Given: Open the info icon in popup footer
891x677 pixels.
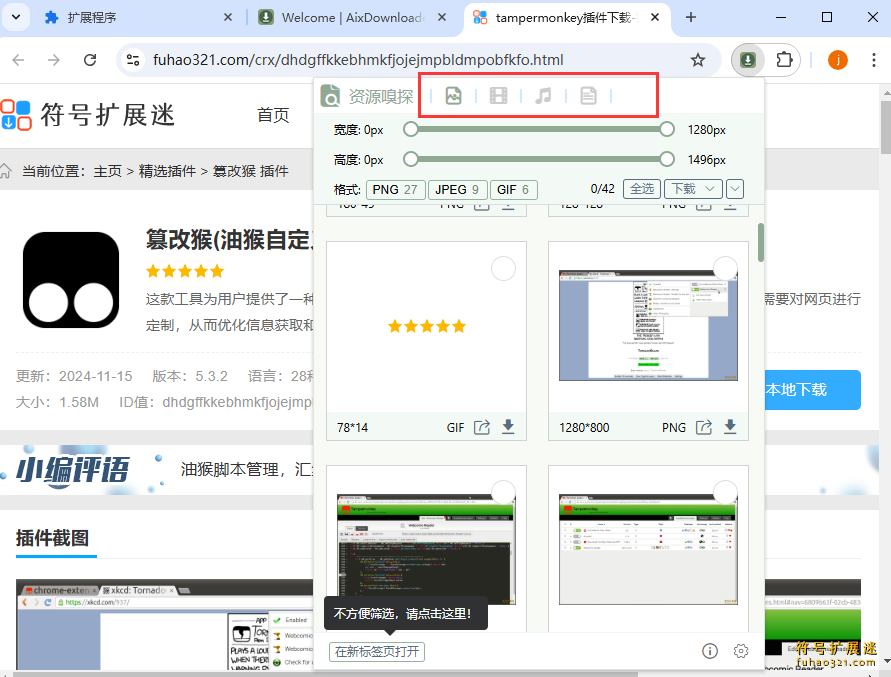Looking at the screenshot, I should (x=710, y=651).
